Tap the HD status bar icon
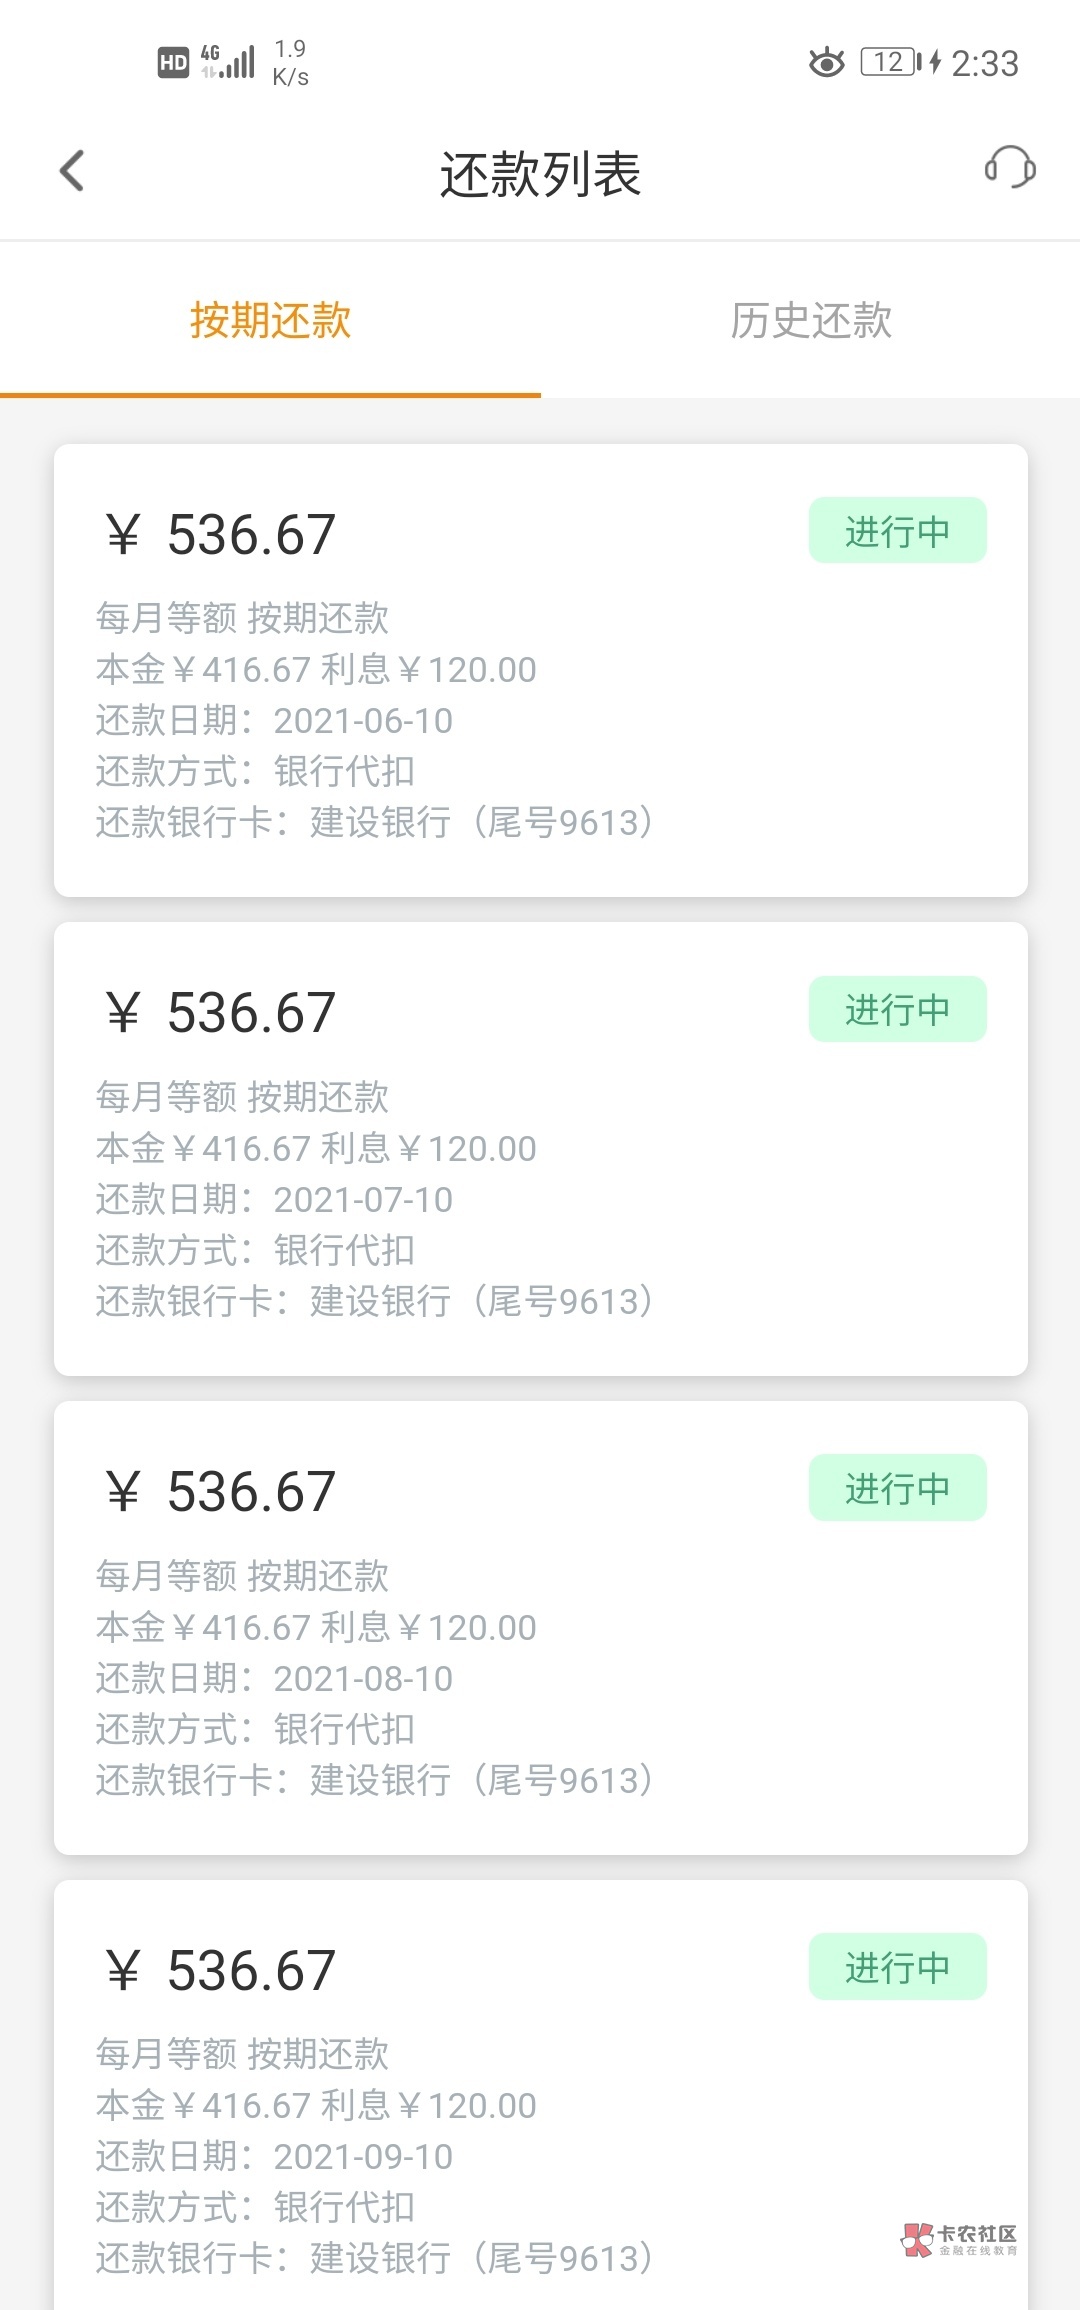The image size is (1080, 2310). tap(173, 63)
